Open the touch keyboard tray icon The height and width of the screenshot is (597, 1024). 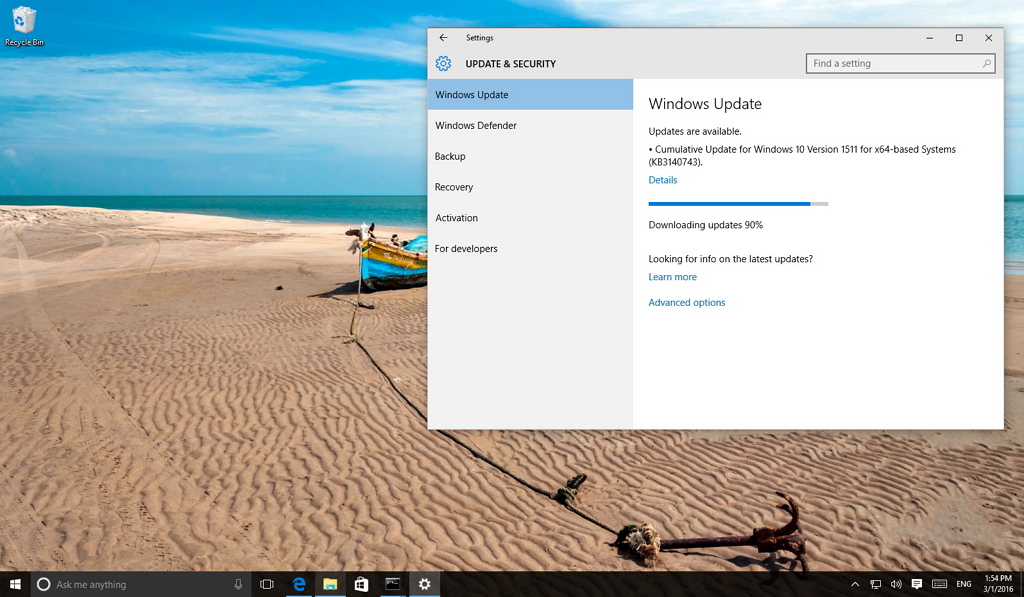tap(939, 584)
